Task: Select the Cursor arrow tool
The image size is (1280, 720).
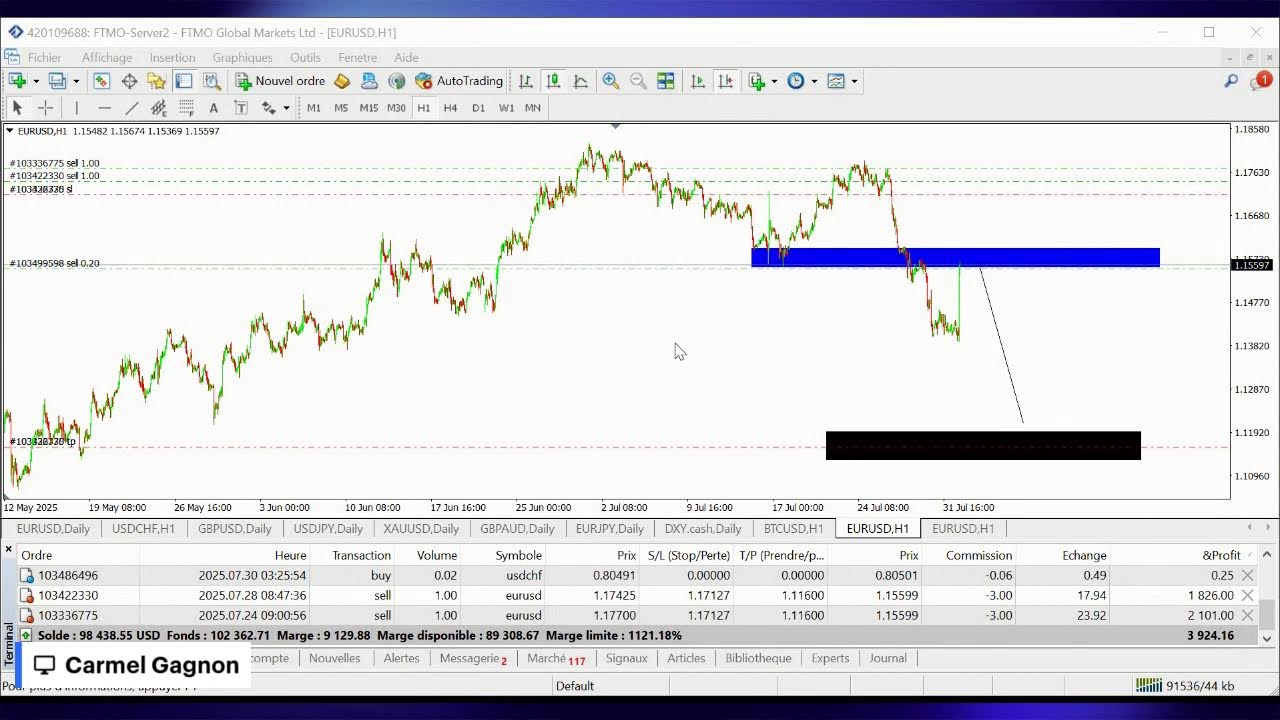Action: (x=17, y=108)
